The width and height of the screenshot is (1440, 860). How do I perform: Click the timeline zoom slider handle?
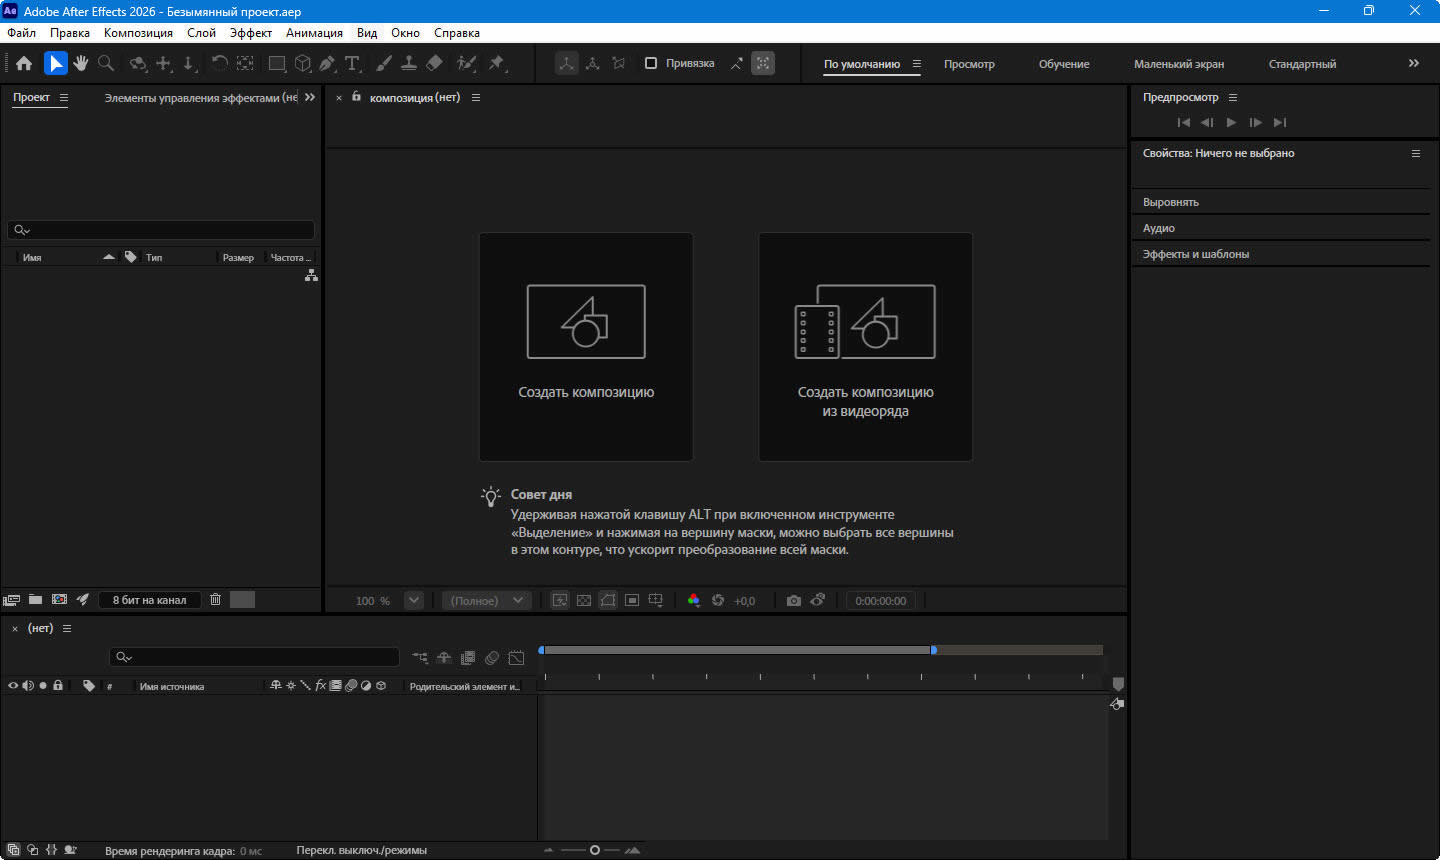[x=595, y=850]
